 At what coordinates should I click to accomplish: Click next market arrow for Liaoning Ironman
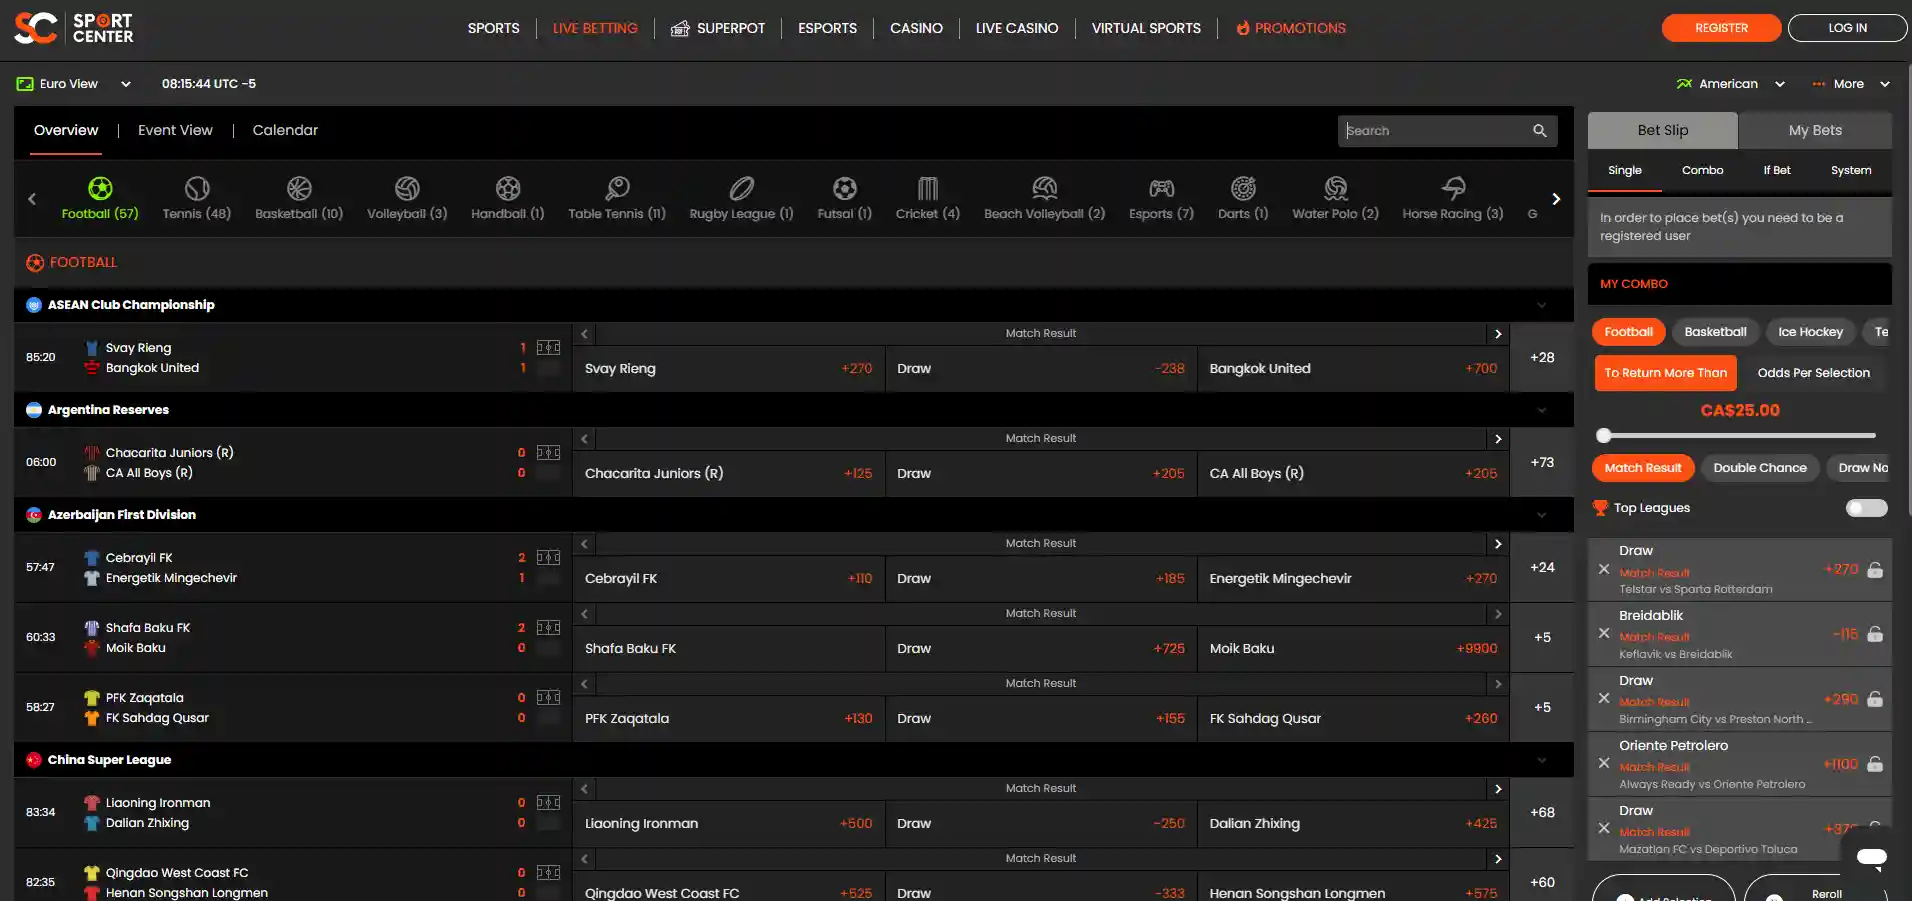(1498, 789)
